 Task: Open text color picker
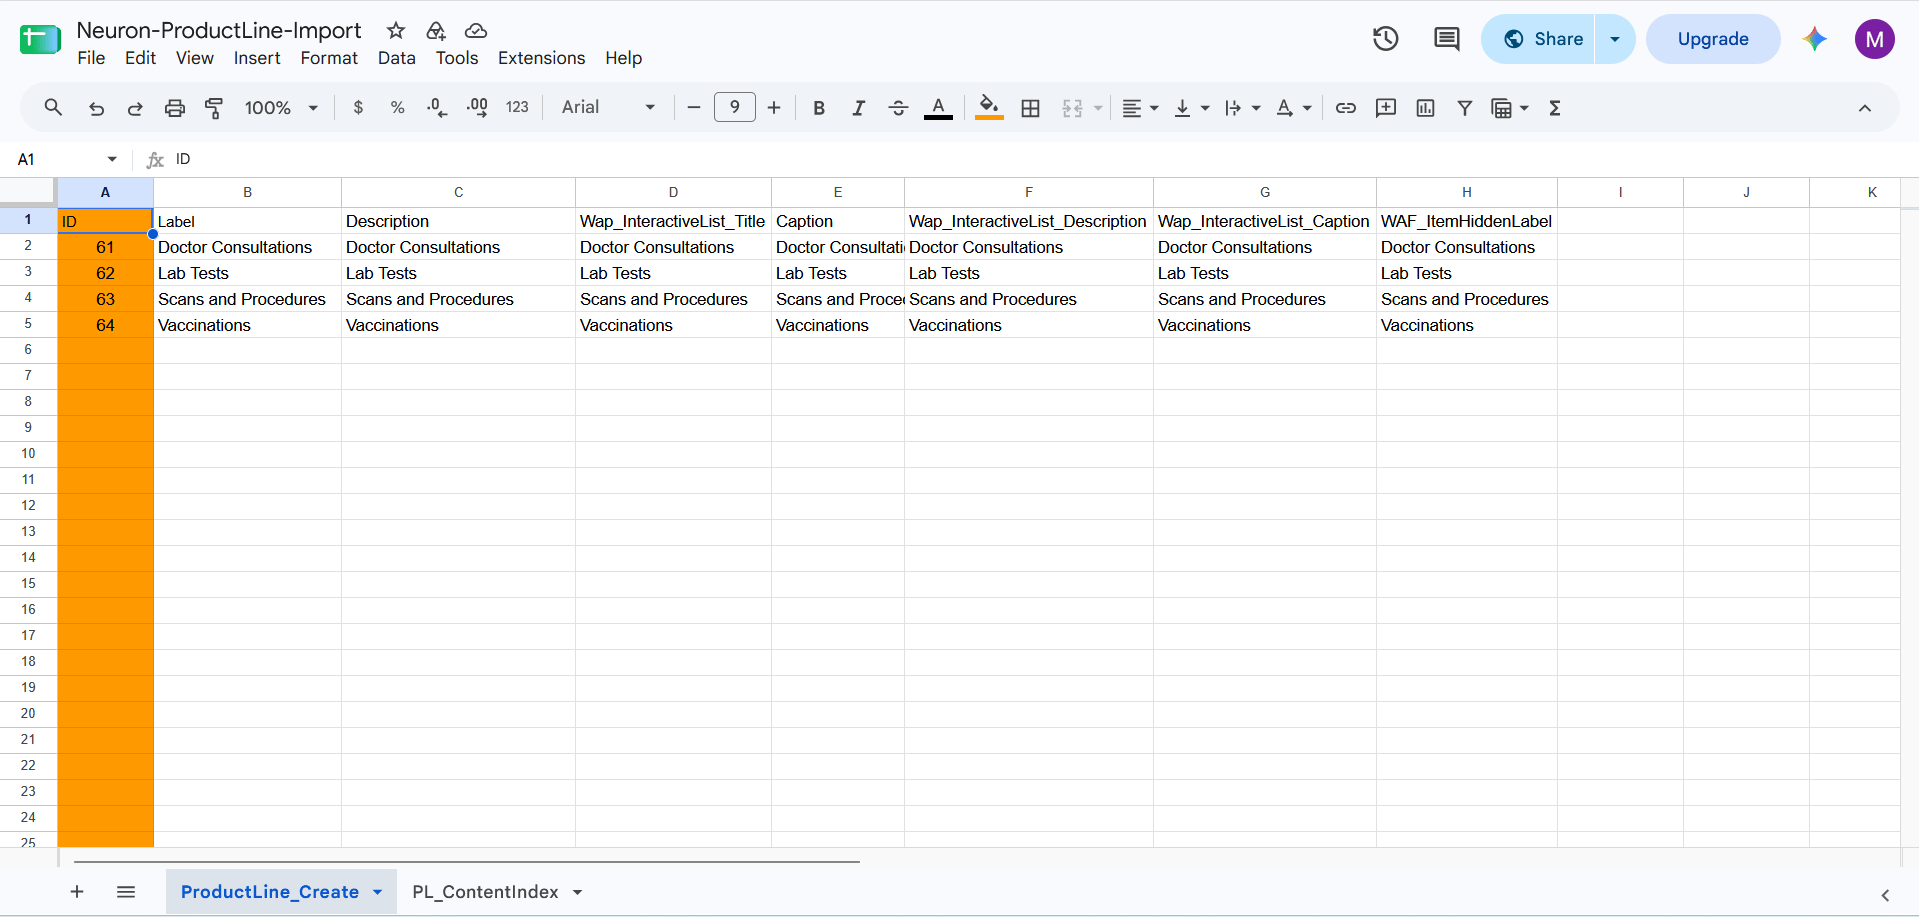(x=938, y=108)
